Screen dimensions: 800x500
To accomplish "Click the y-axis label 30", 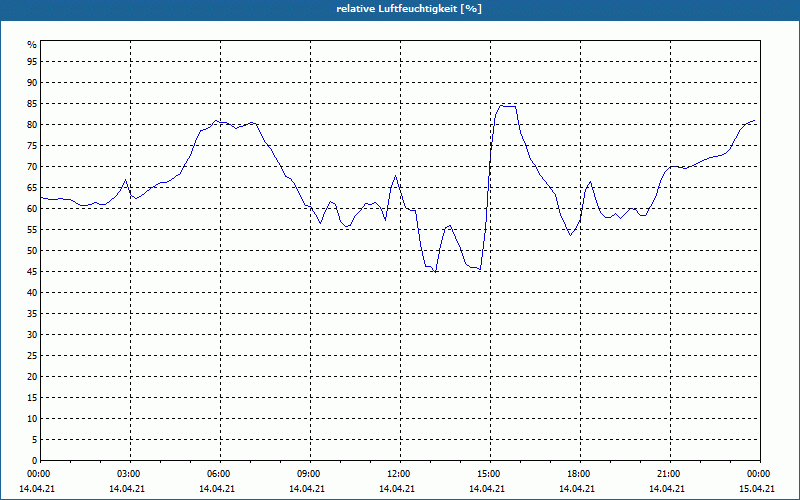I will [x=32, y=335].
